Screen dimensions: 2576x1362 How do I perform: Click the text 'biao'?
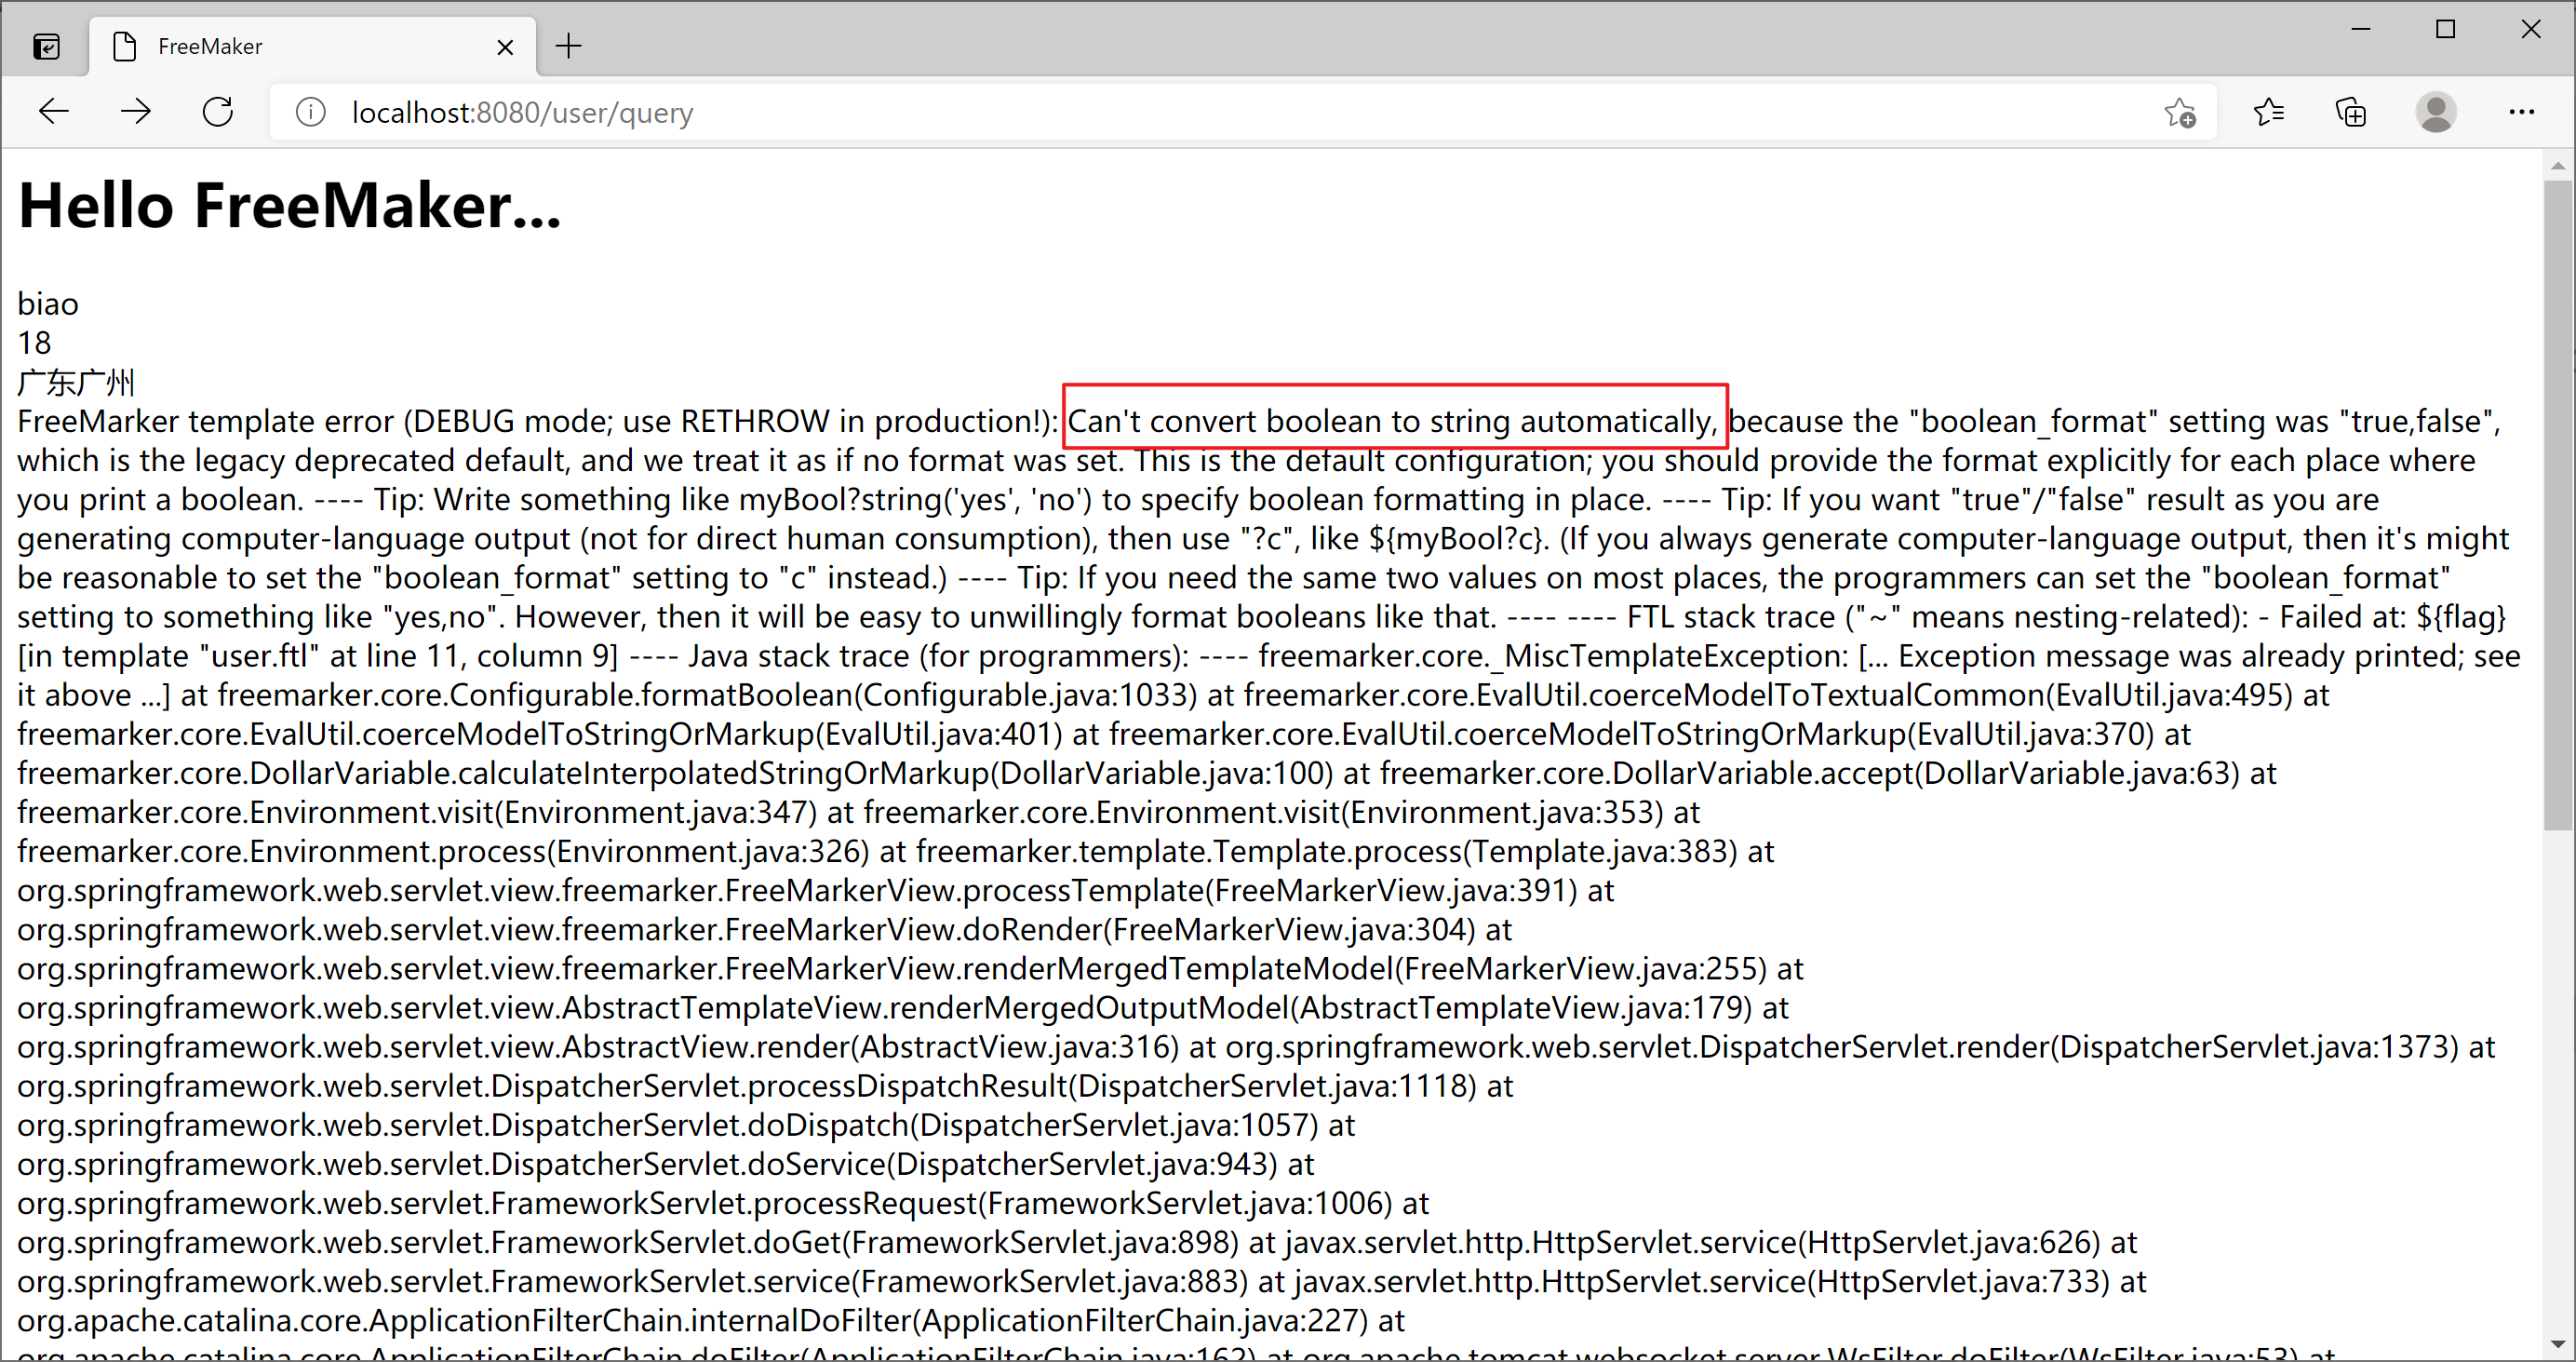click(x=48, y=303)
